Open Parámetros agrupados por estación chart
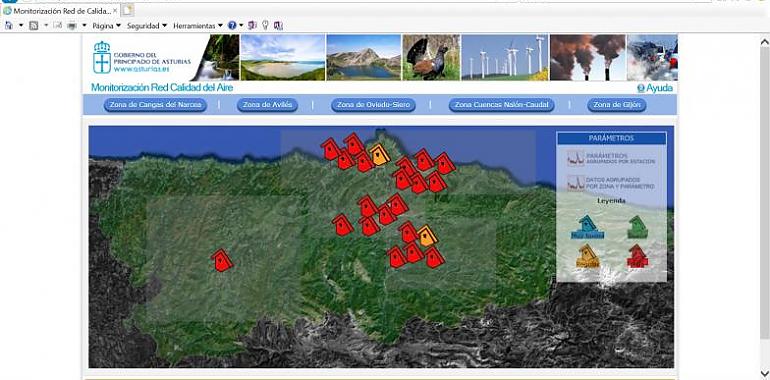The height and width of the screenshot is (380, 770). pyautogui.click(x=611, y=159)
